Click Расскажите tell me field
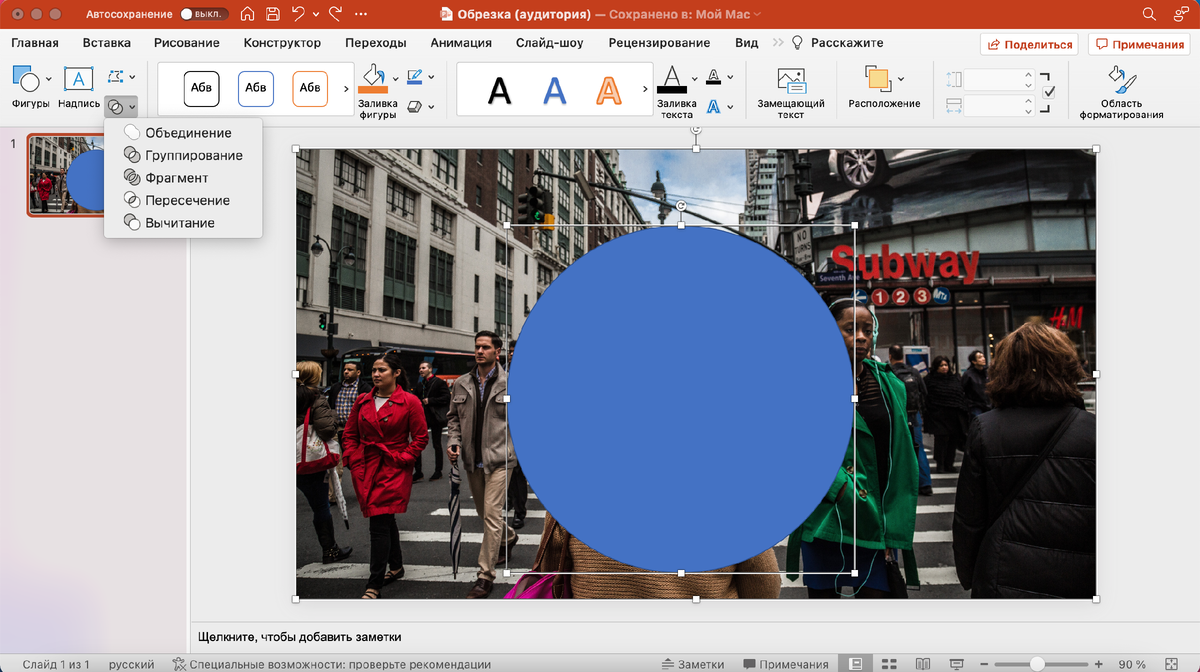Viewport: 1200px width, 672px height. coord(837,43)
